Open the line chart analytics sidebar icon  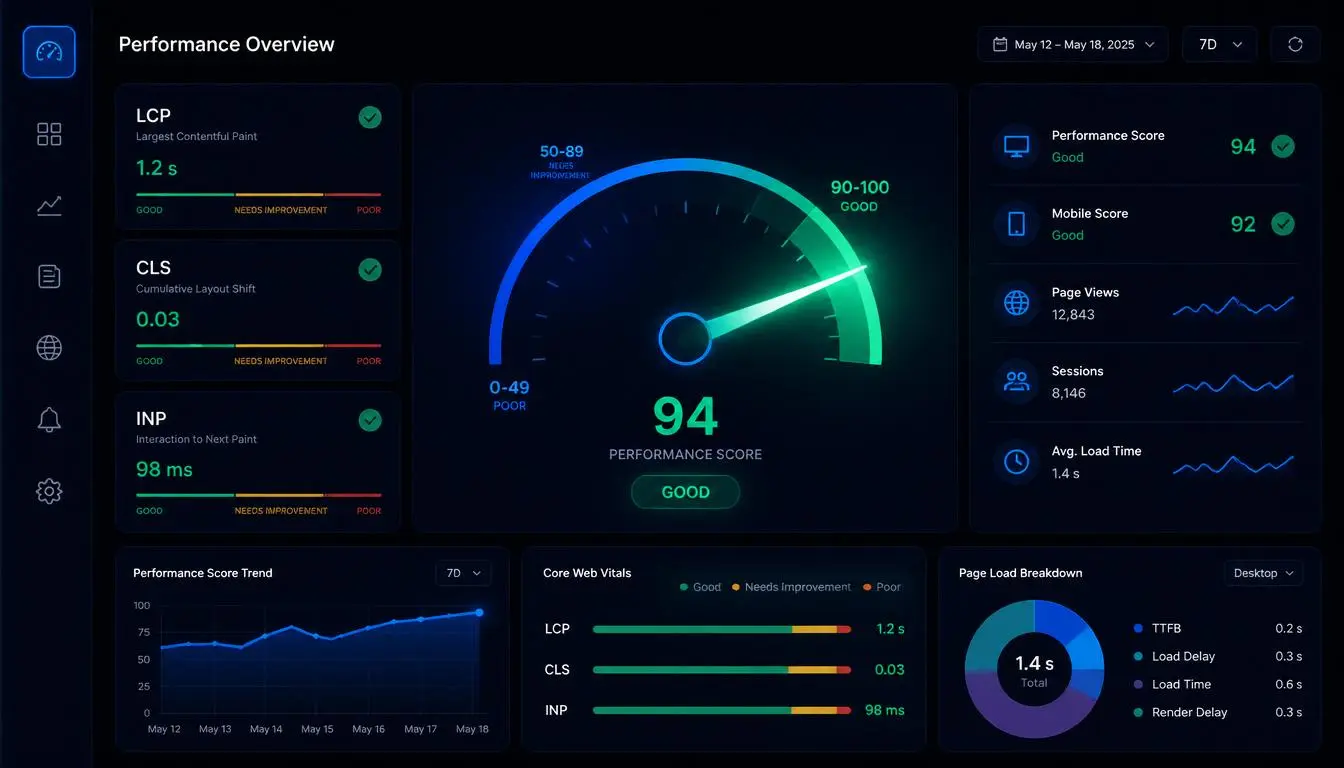pyautogui.click(x=49, y=206)
